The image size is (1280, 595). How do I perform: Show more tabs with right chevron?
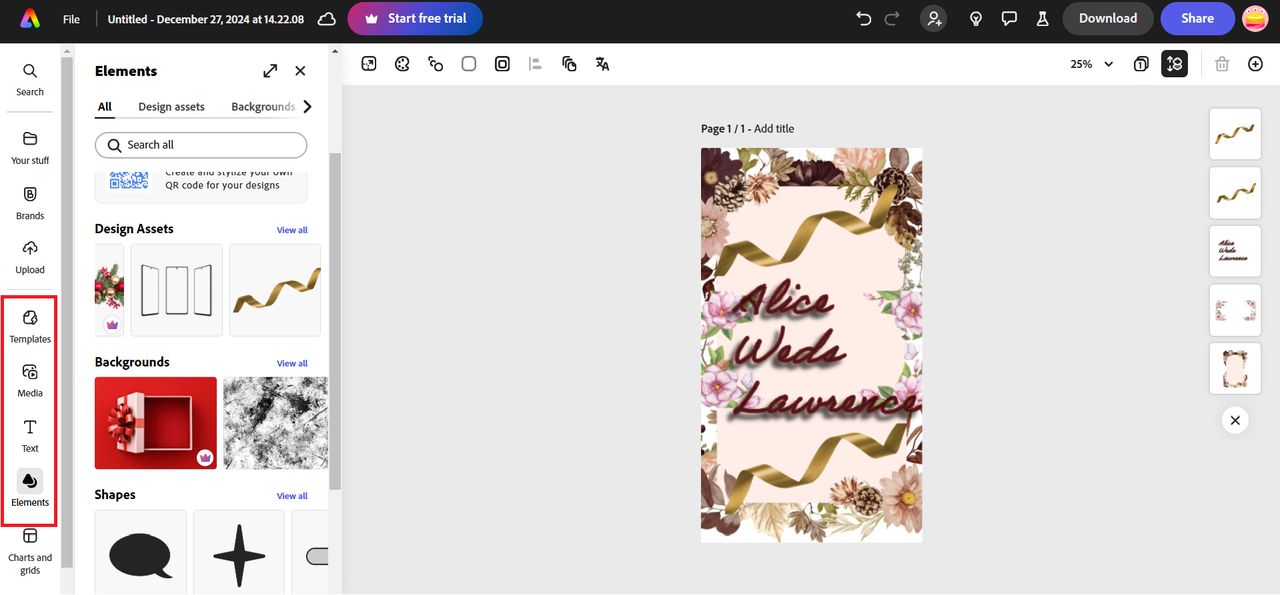coord(307,107)
